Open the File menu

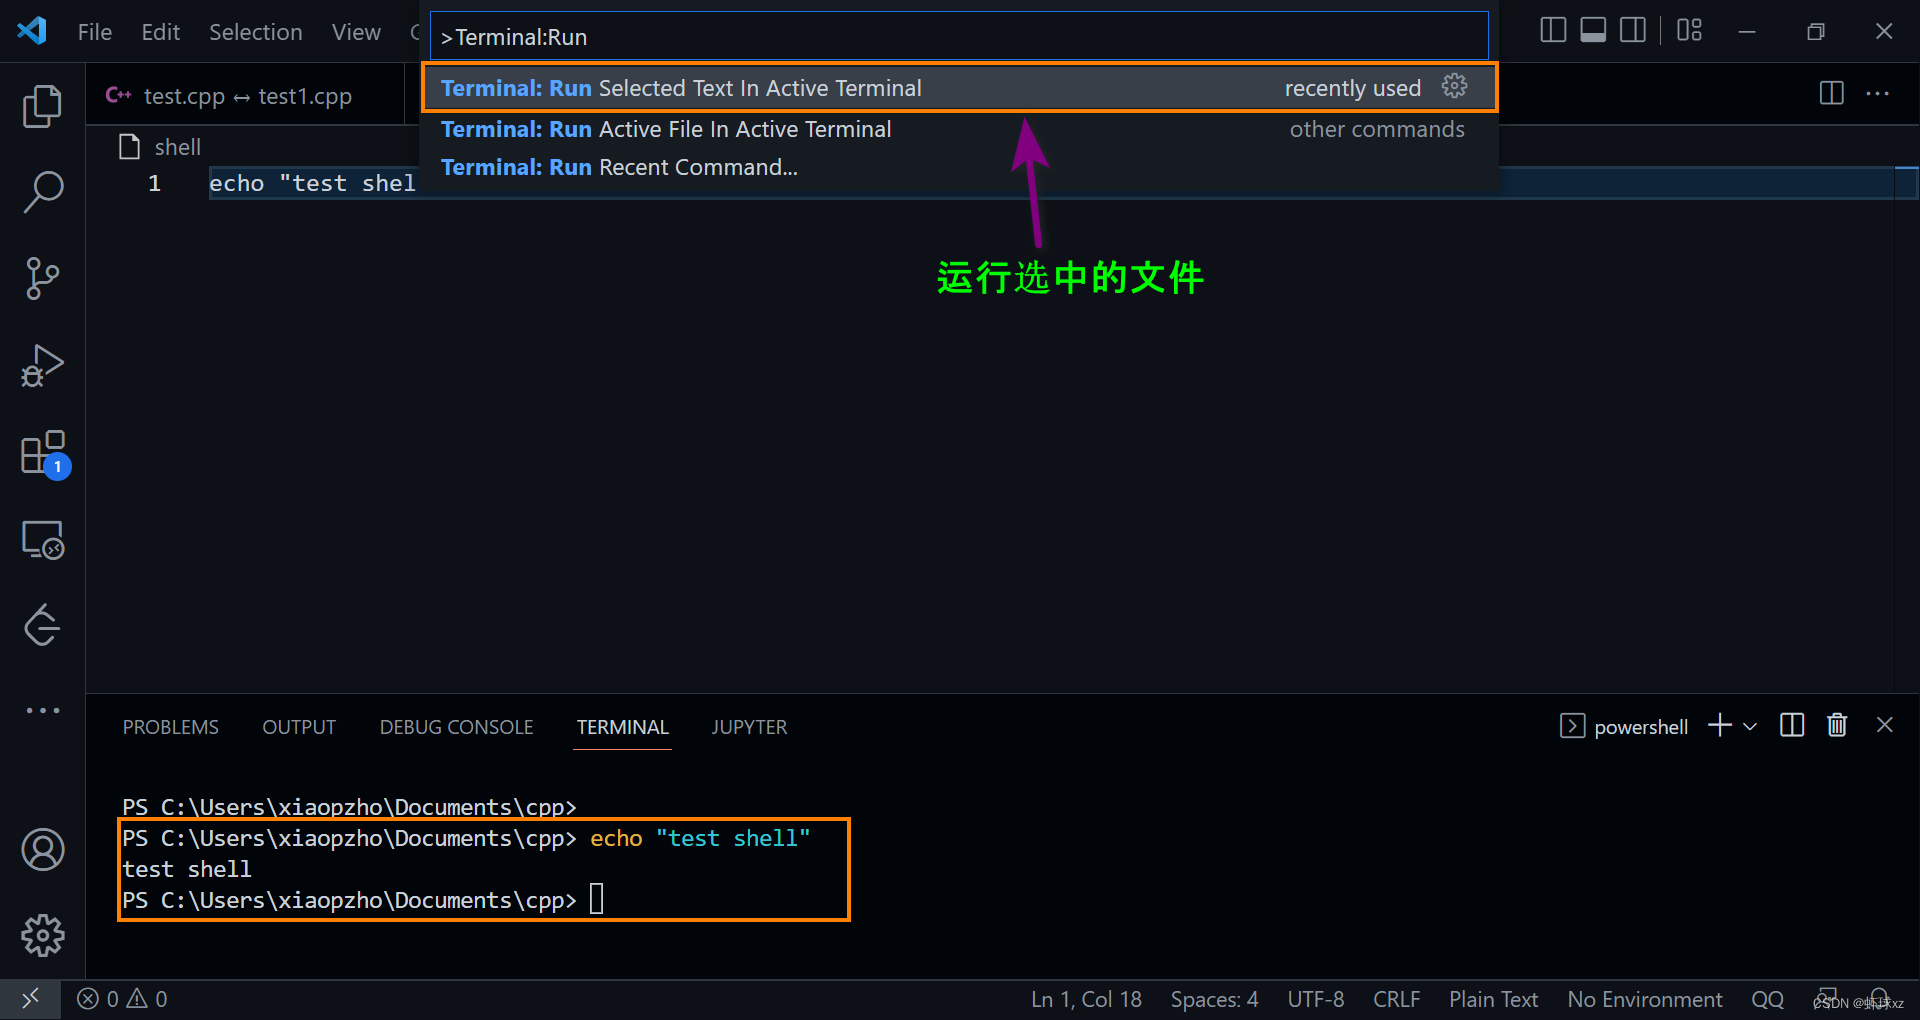click(x=95, y=32)
